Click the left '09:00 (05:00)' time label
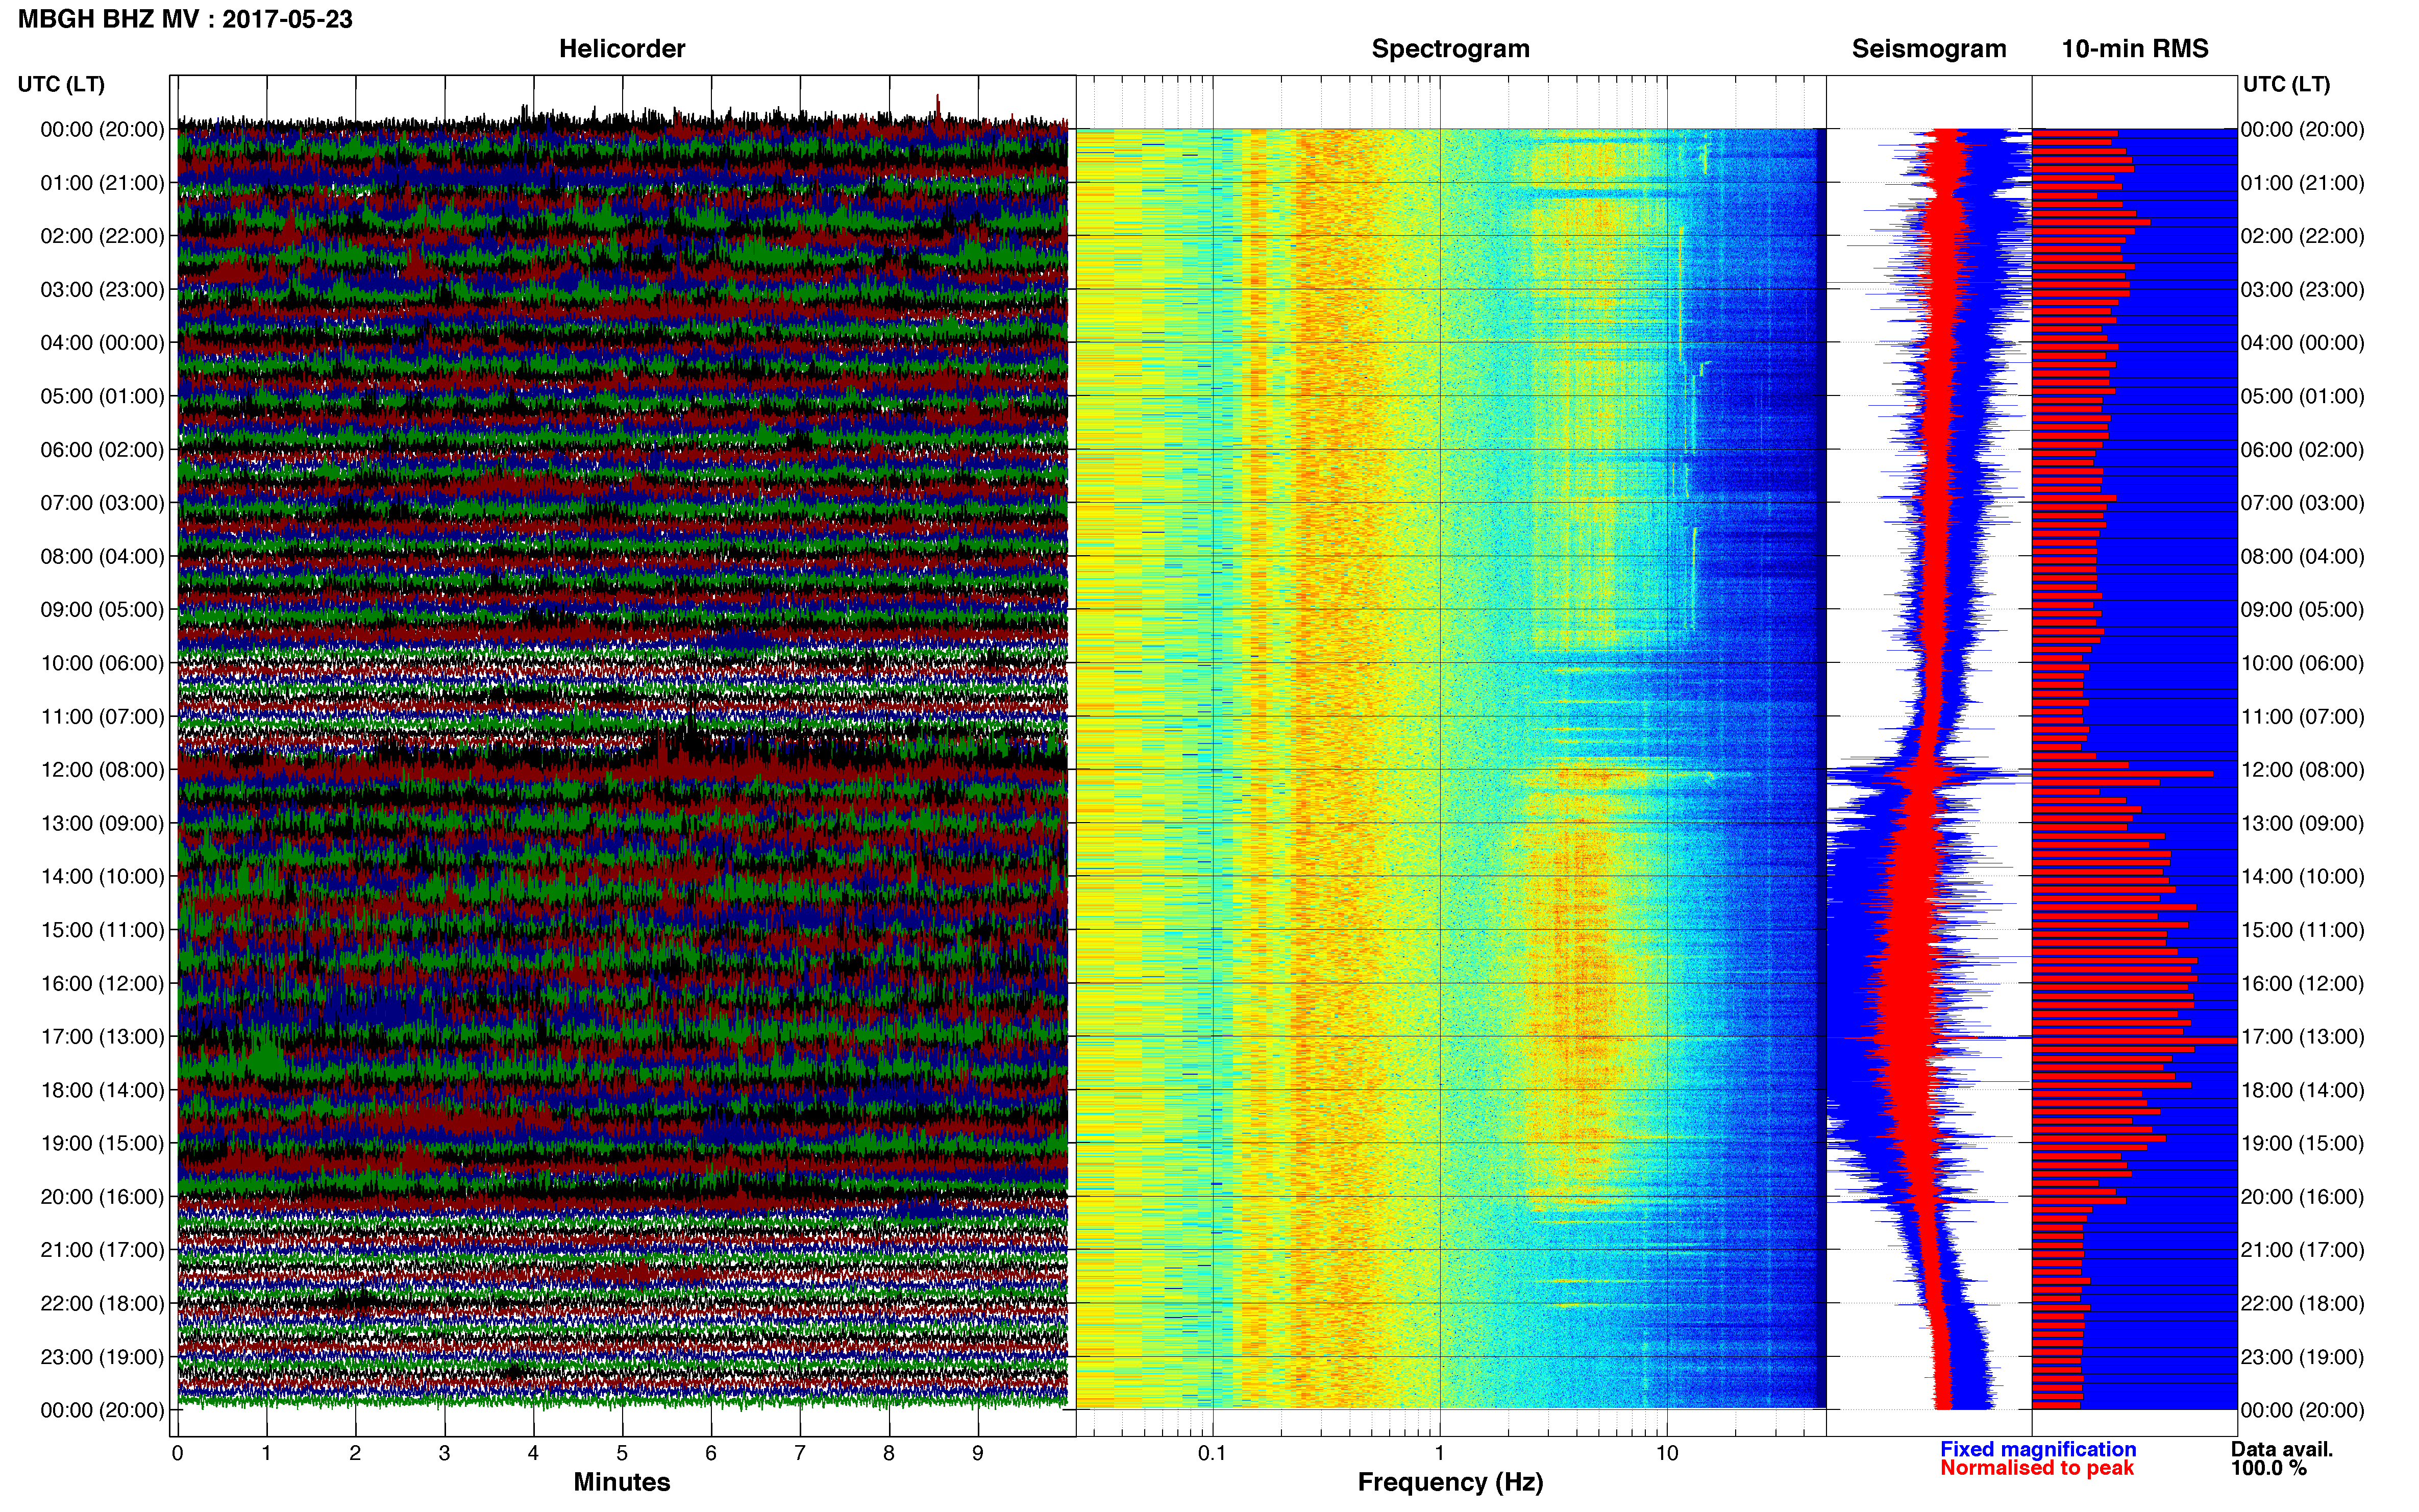Image resolution: width=2419 pixels, height=1512 pixels. click(102, 610)
